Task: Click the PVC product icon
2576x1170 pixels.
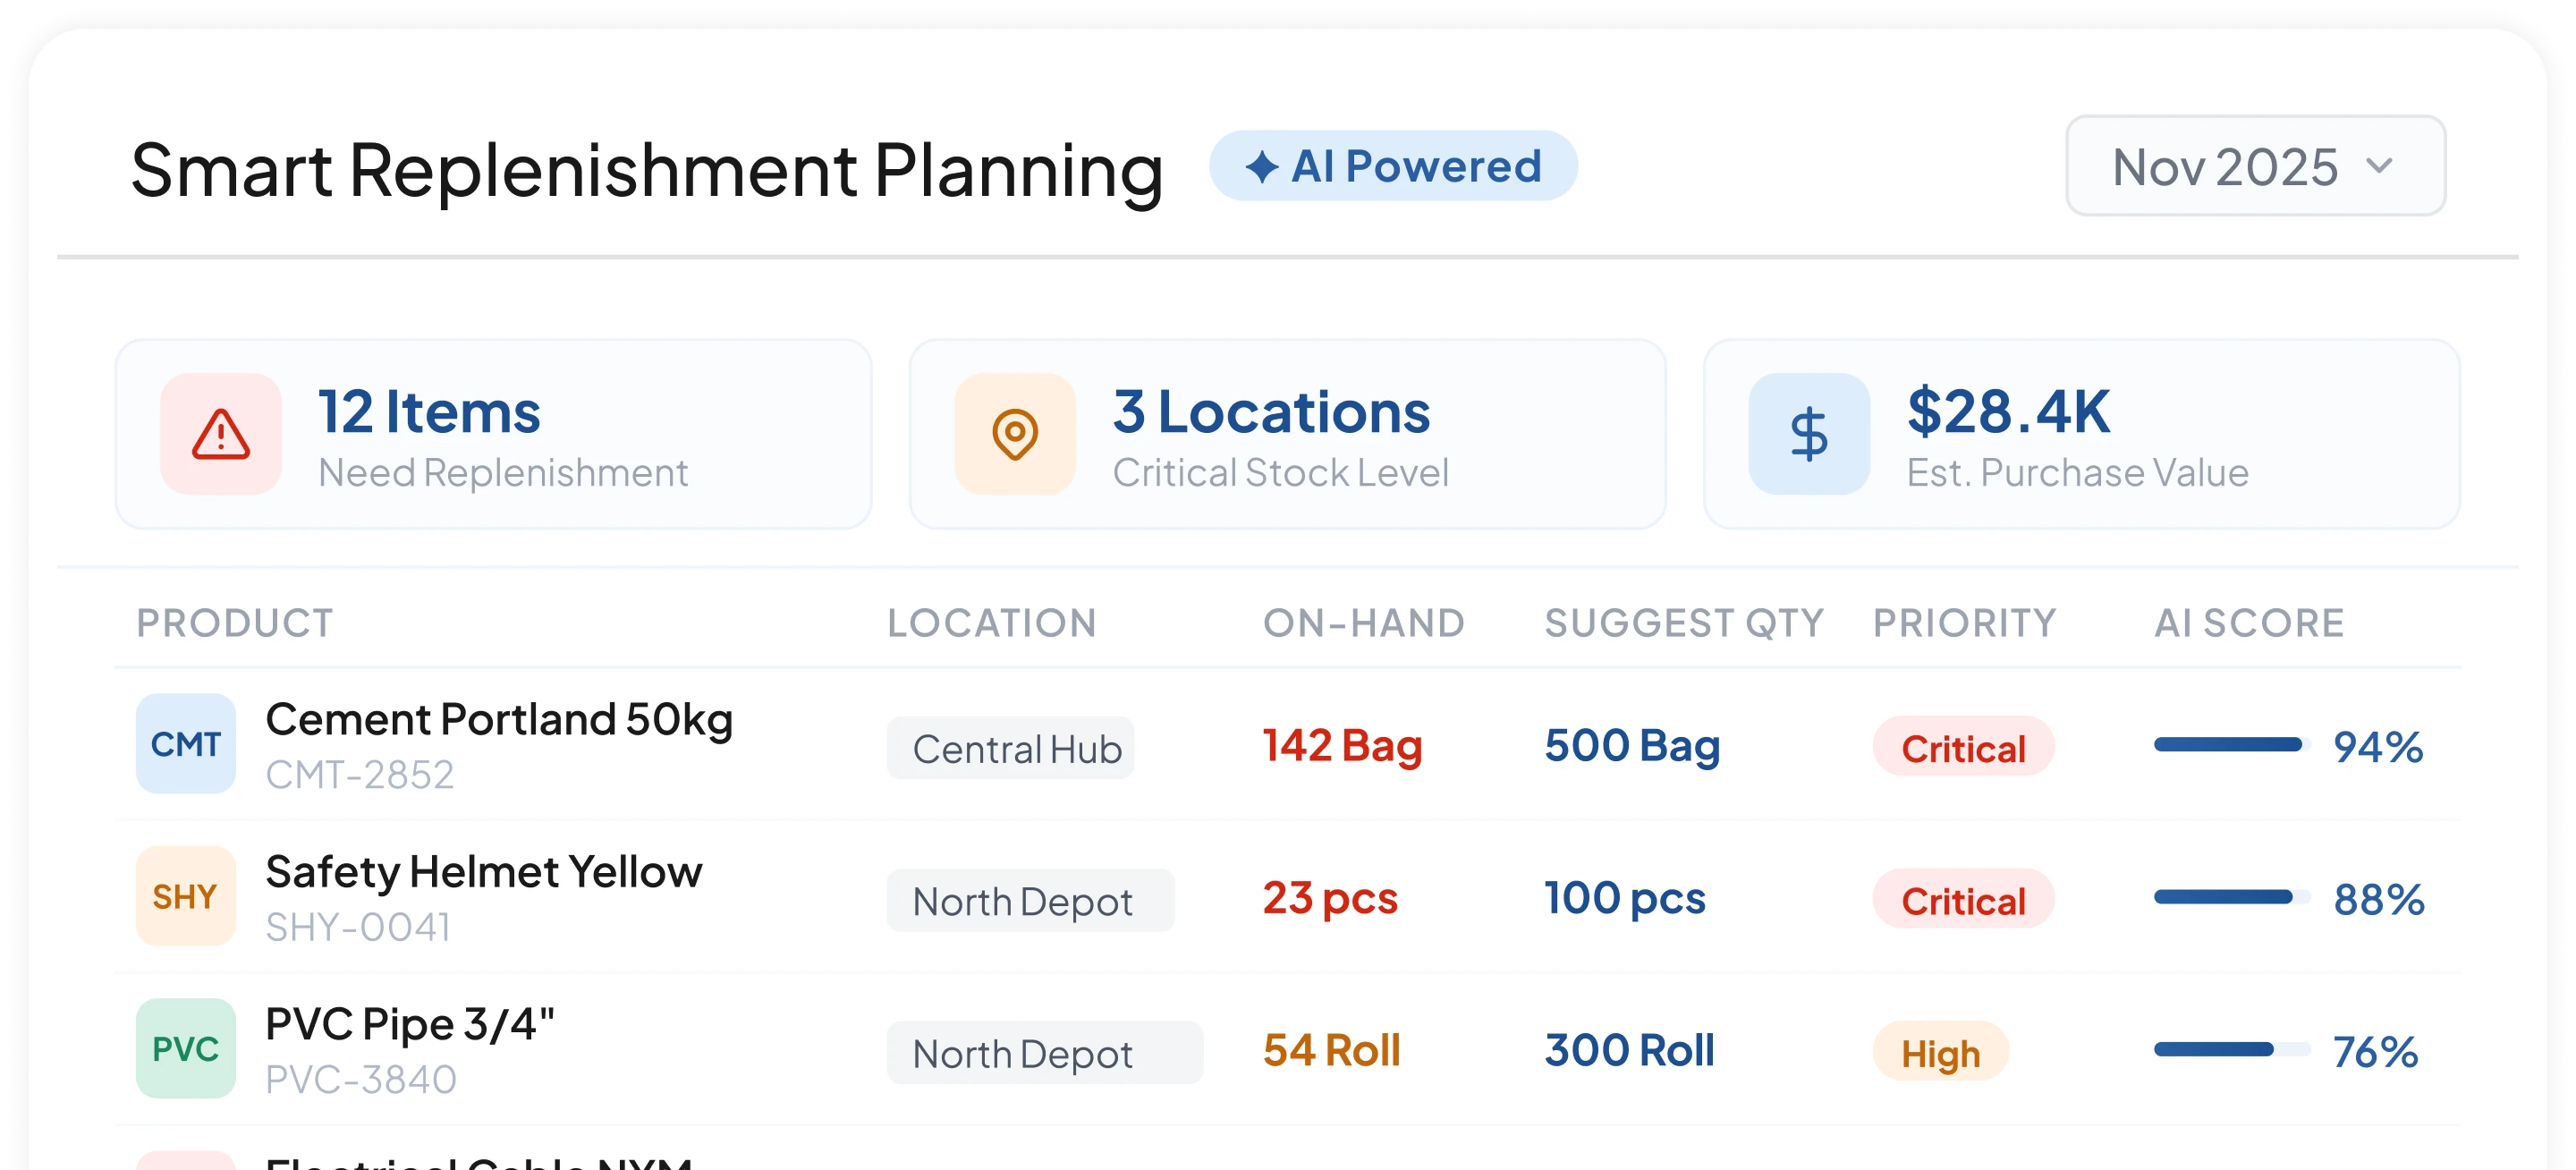Action: [186, 1049]
